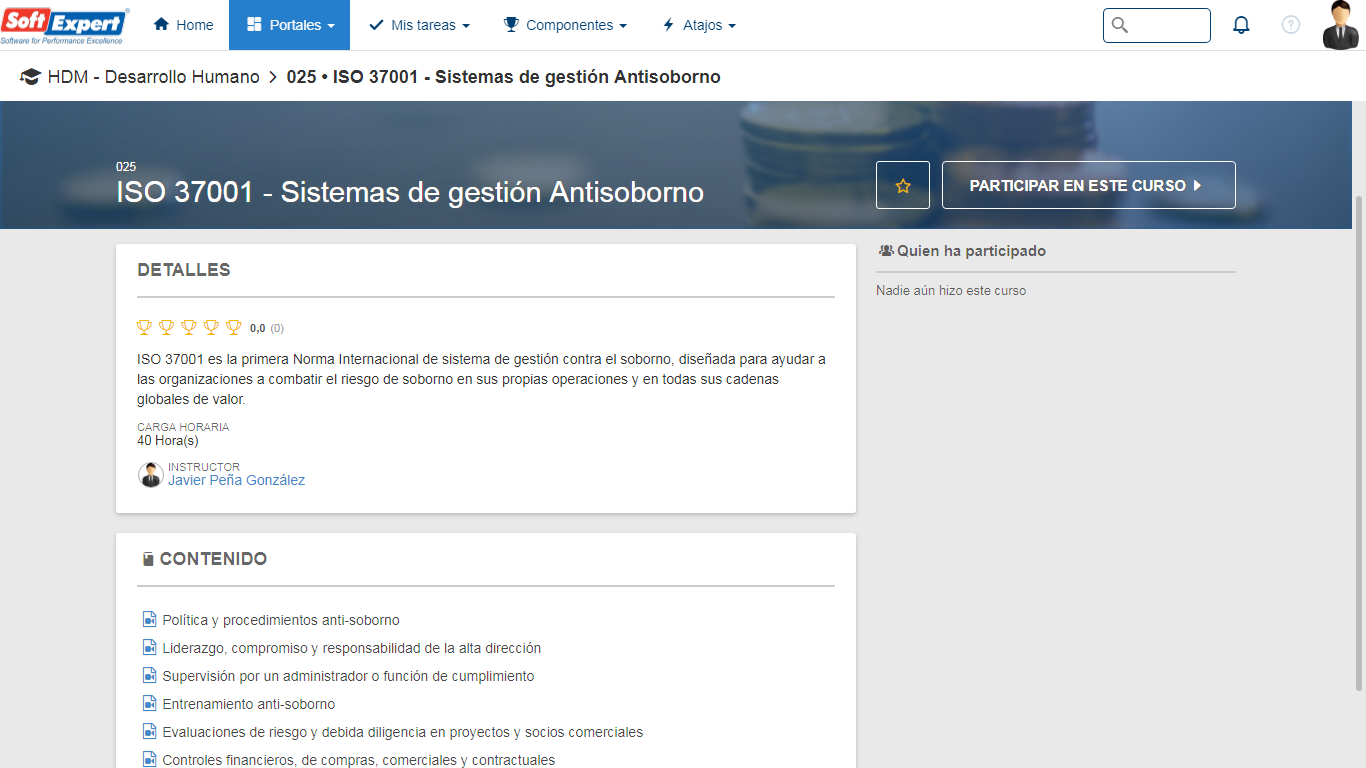Open Política y procedimientos anti-soborno content
Image resolution: width=1366 pixels, height=768 pixels.
281,620
